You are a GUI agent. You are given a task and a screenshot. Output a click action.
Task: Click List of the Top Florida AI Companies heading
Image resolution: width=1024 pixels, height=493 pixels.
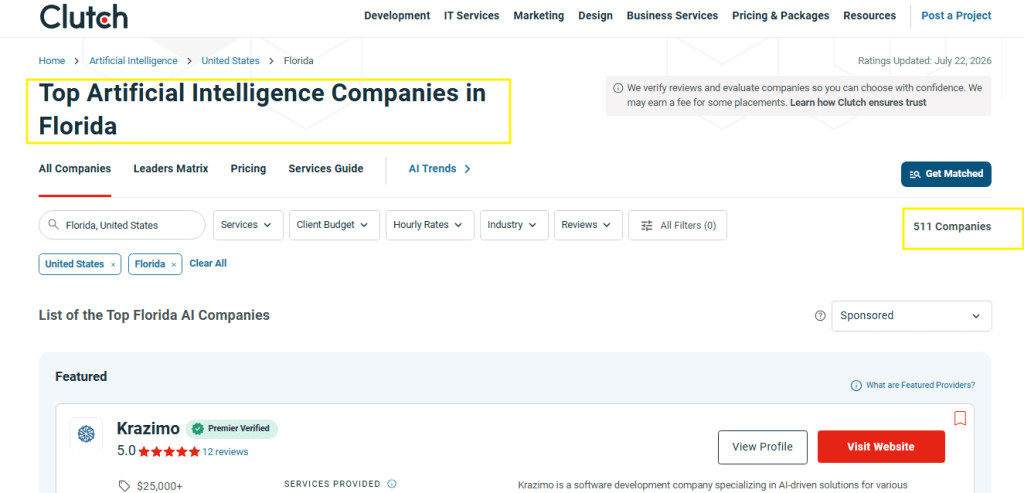coord(154,315)
